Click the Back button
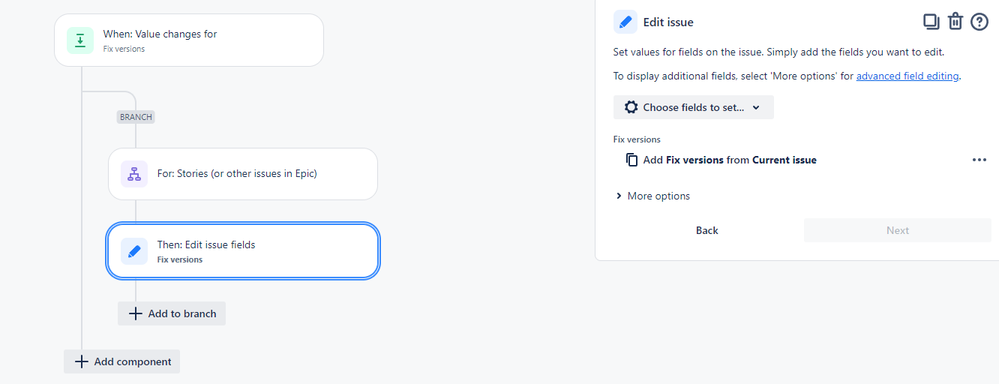Viewport: 999px width, 384px height. tap(707, 231)
